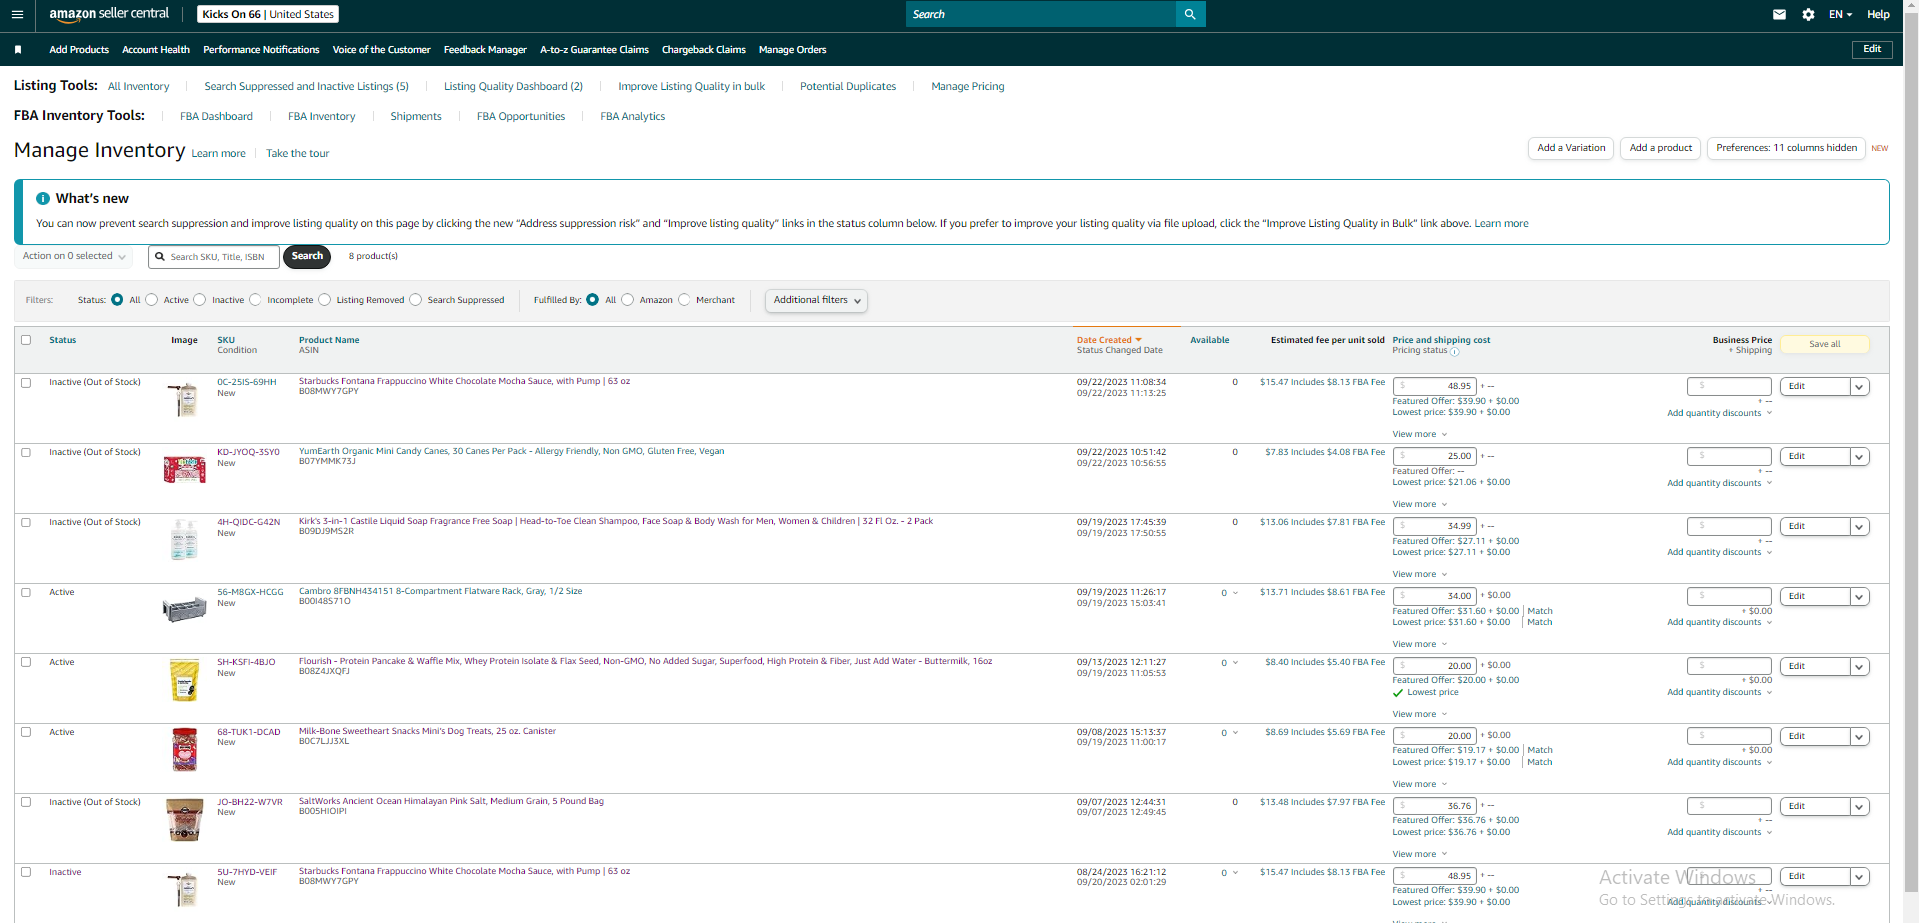The width and height of the screenshot is (1919, 923).
Task: Open the Kirk's Castile Soap product image
Action: [x=184, y=539]
